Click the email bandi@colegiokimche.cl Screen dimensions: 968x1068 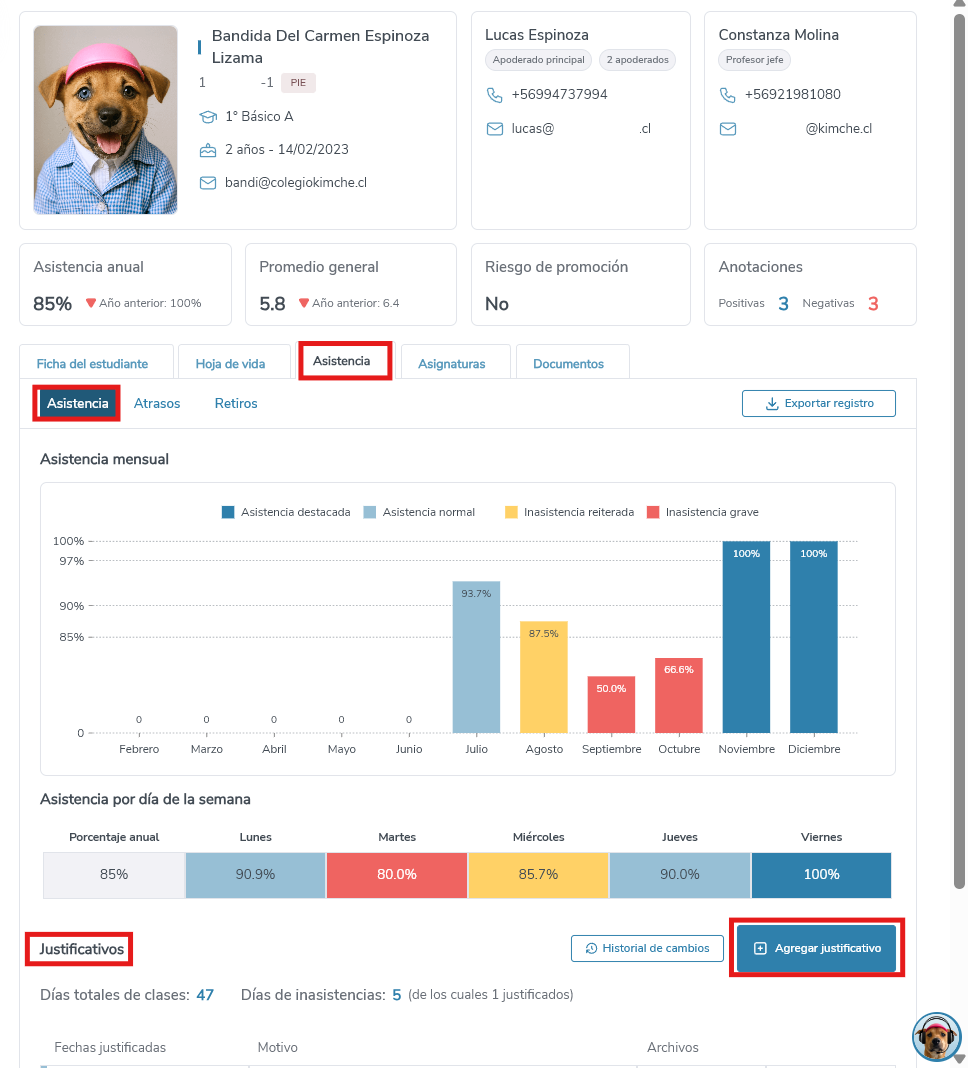point(296,183)
